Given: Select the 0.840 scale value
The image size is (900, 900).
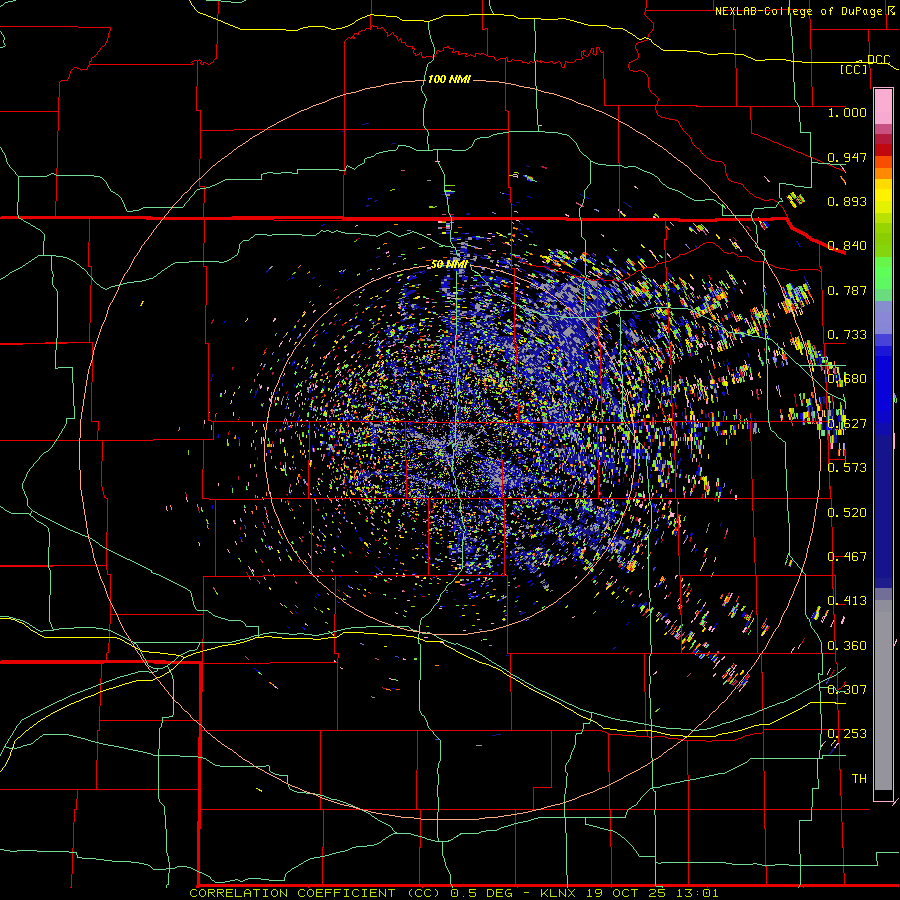Looking at the screenshot, I should (847, 246).
